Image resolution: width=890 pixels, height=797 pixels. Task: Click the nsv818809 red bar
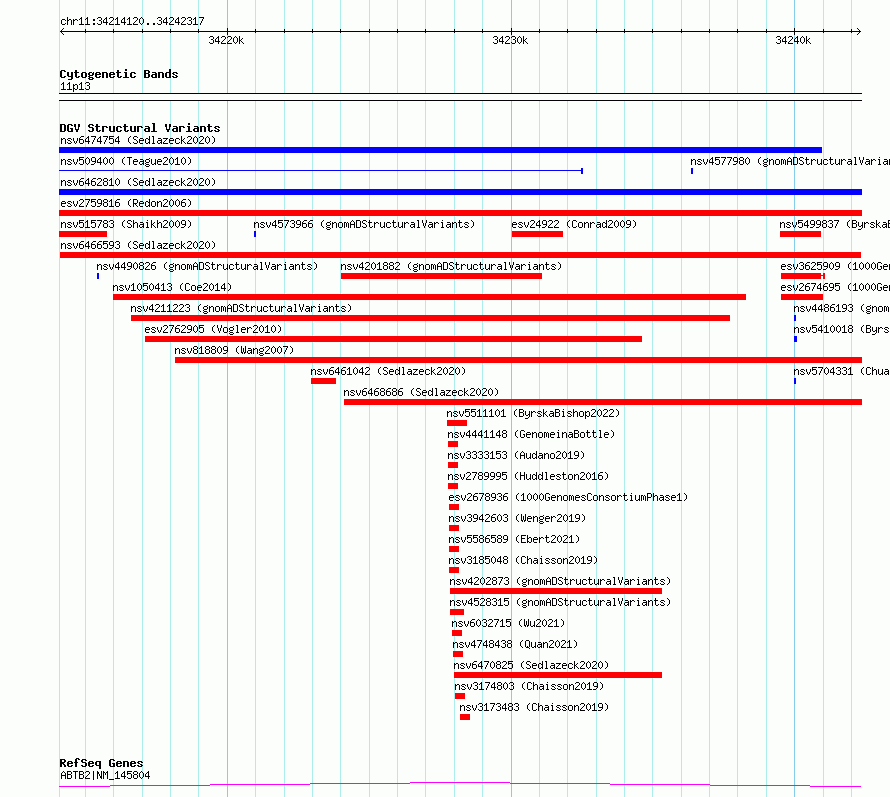(x=518, y=360)
